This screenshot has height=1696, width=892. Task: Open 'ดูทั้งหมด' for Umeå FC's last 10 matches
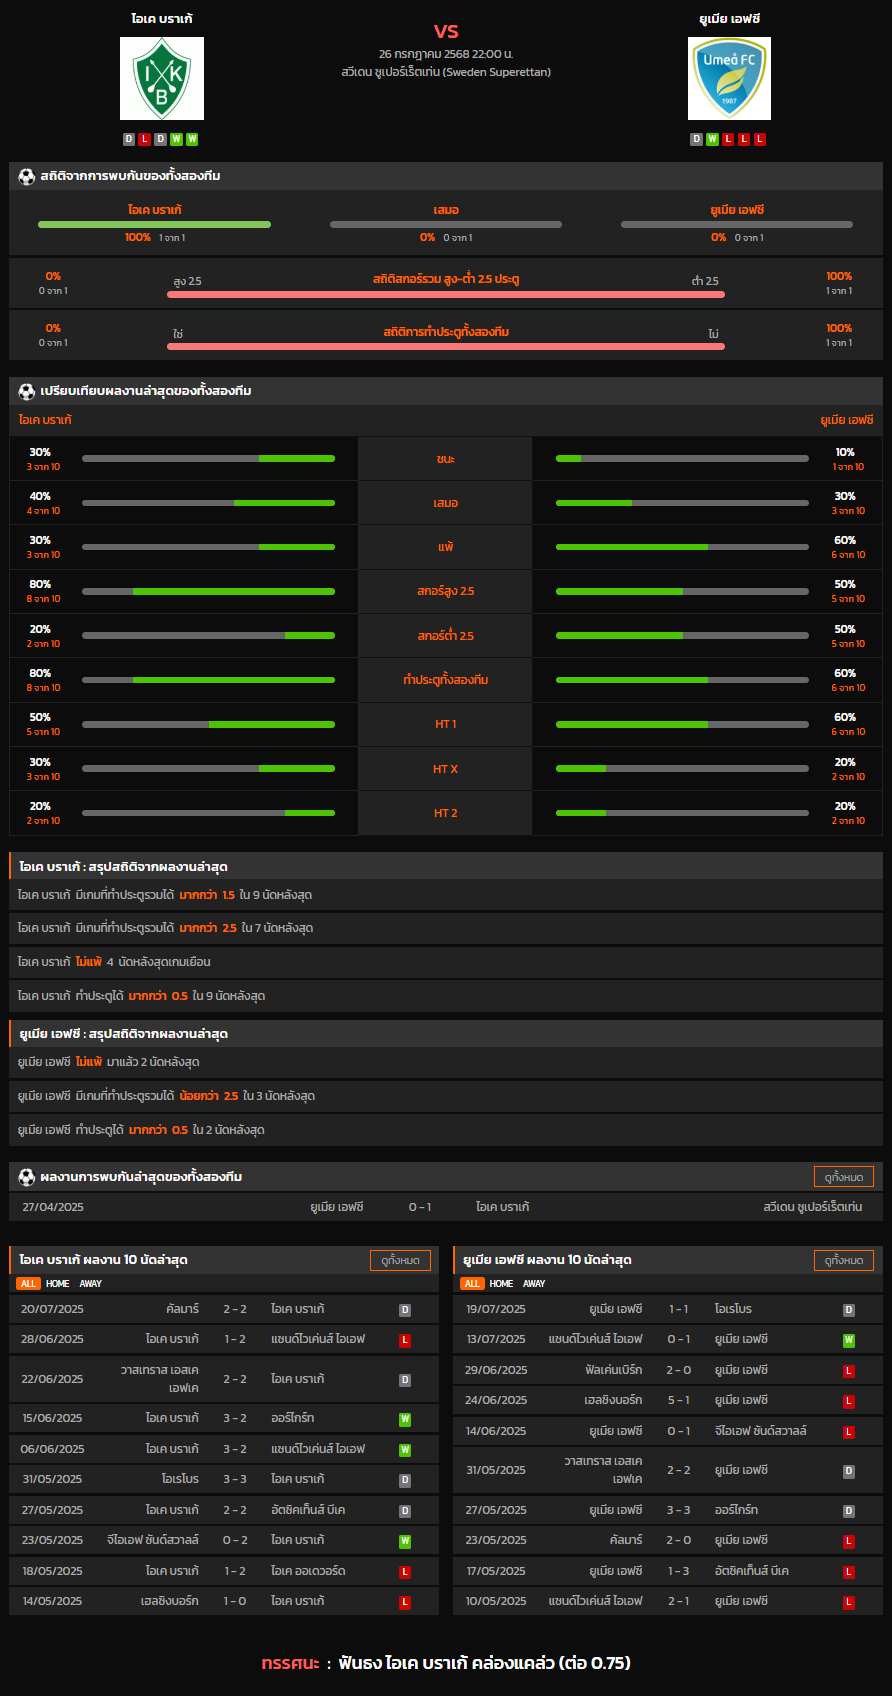click(x=844, y=1261)
